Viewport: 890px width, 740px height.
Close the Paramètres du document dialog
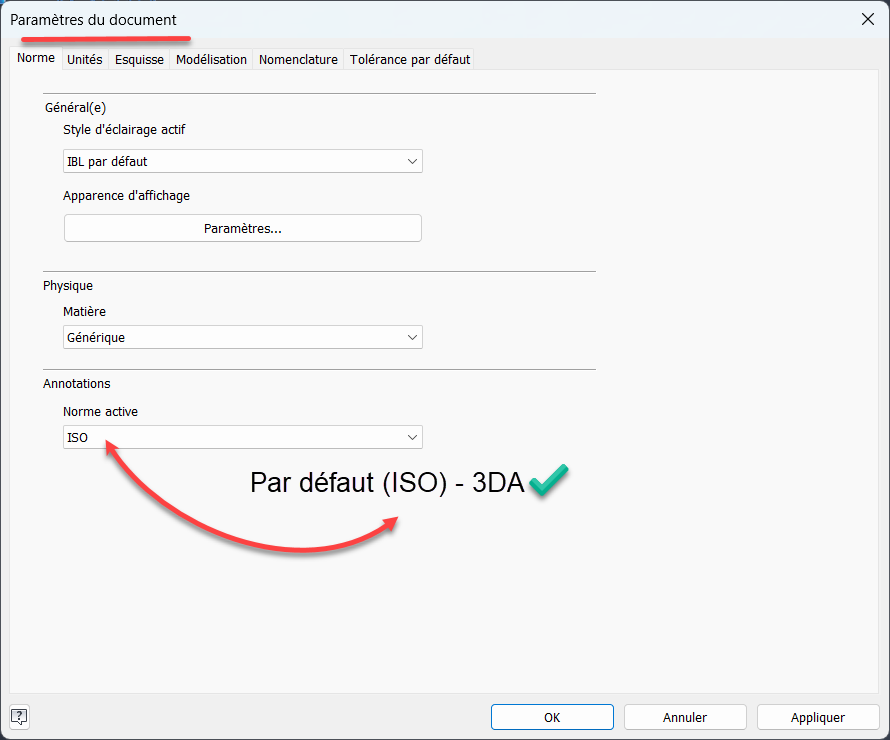[867, 19]
